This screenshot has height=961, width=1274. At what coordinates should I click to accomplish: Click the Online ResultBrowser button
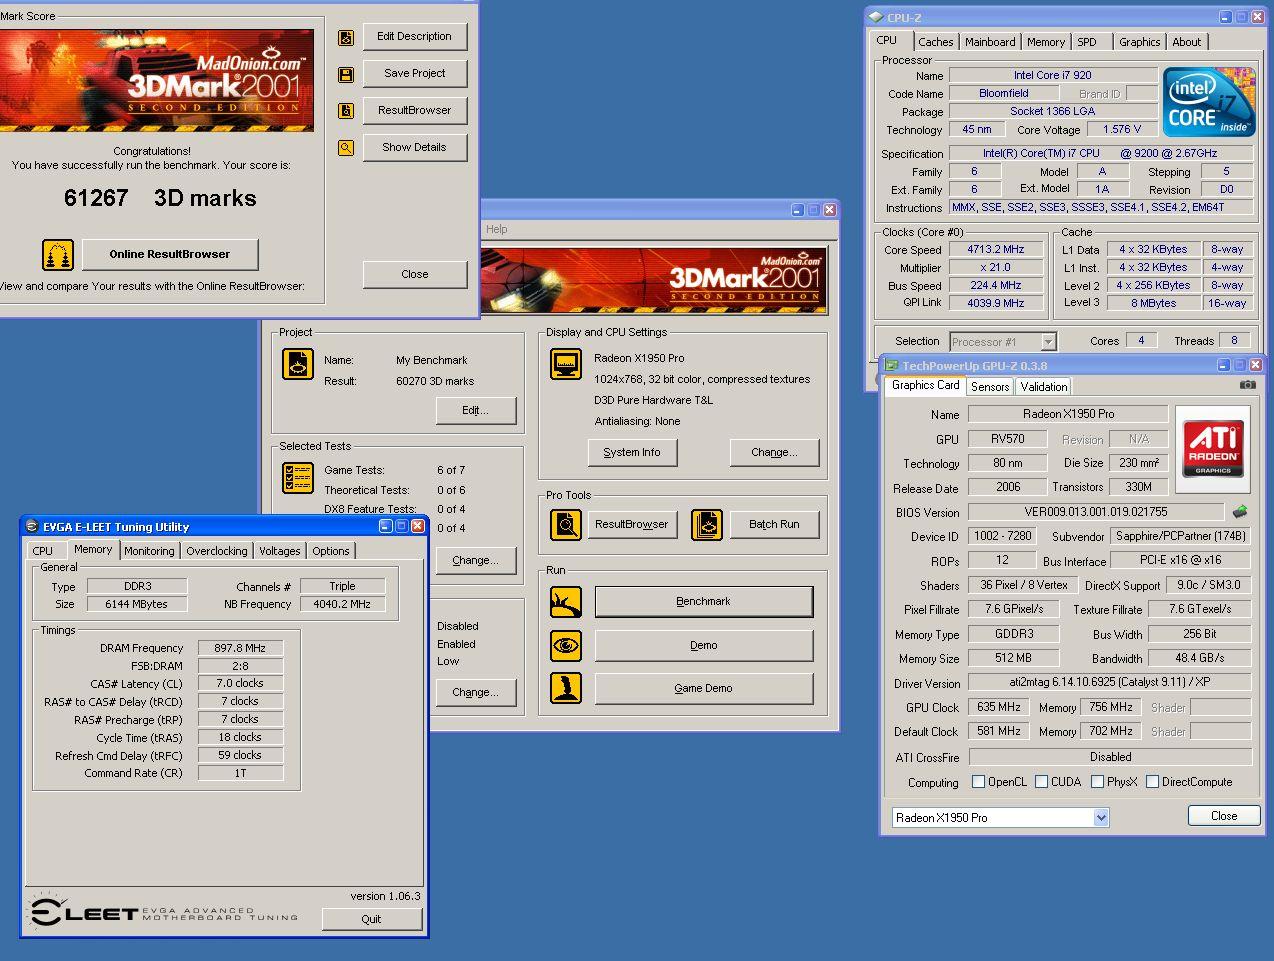pos(170,255)
